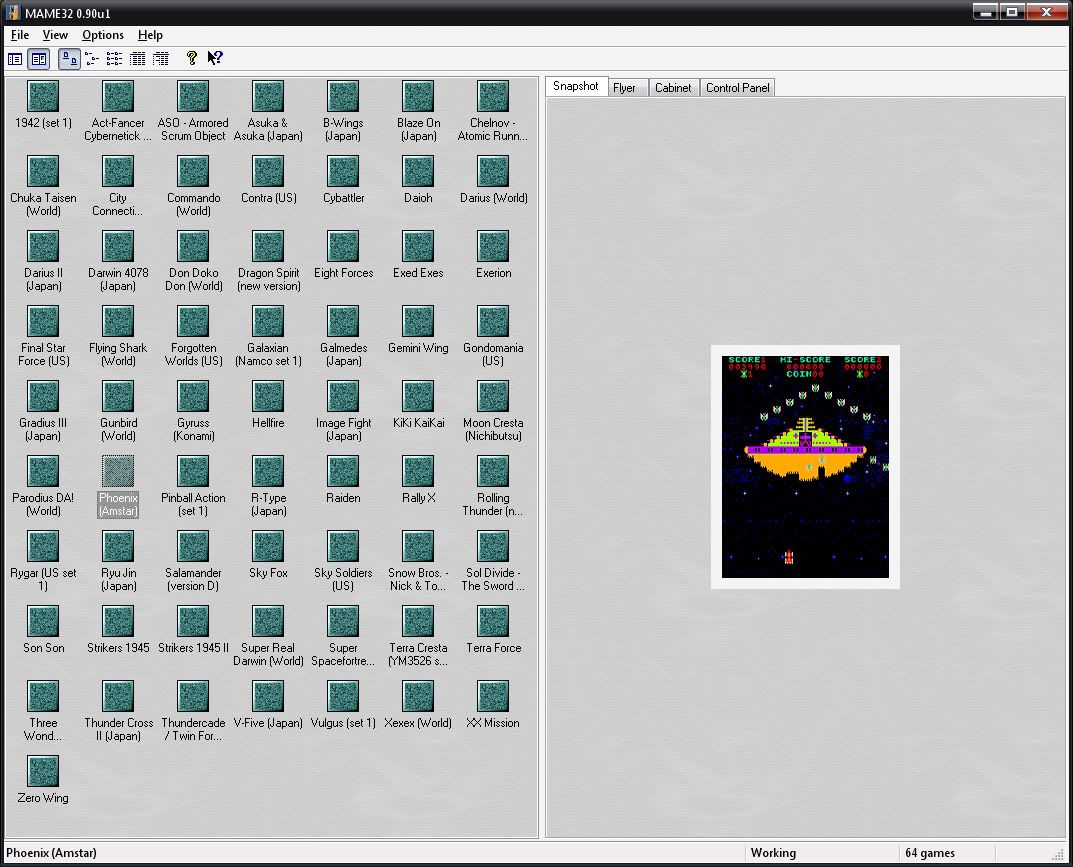This screenshot has height=867, width=1073.
Task: Open the View menu
Action: click(55, 35)
